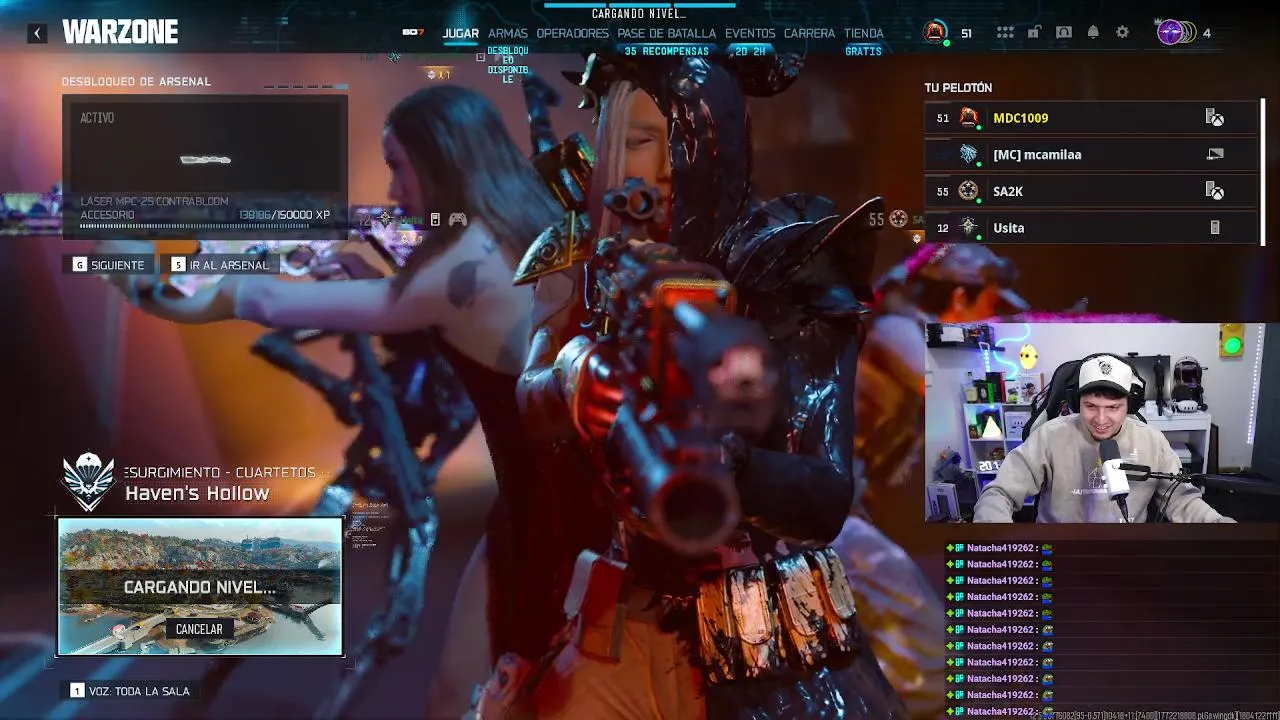
Task: Click the SIGUIENTE button
Action: (109, 265)
